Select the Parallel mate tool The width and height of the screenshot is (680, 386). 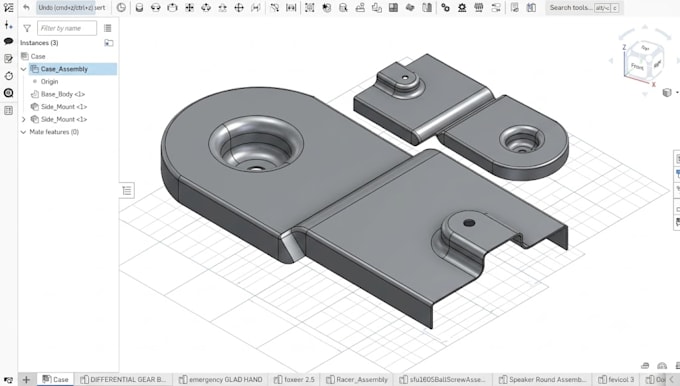256,7
